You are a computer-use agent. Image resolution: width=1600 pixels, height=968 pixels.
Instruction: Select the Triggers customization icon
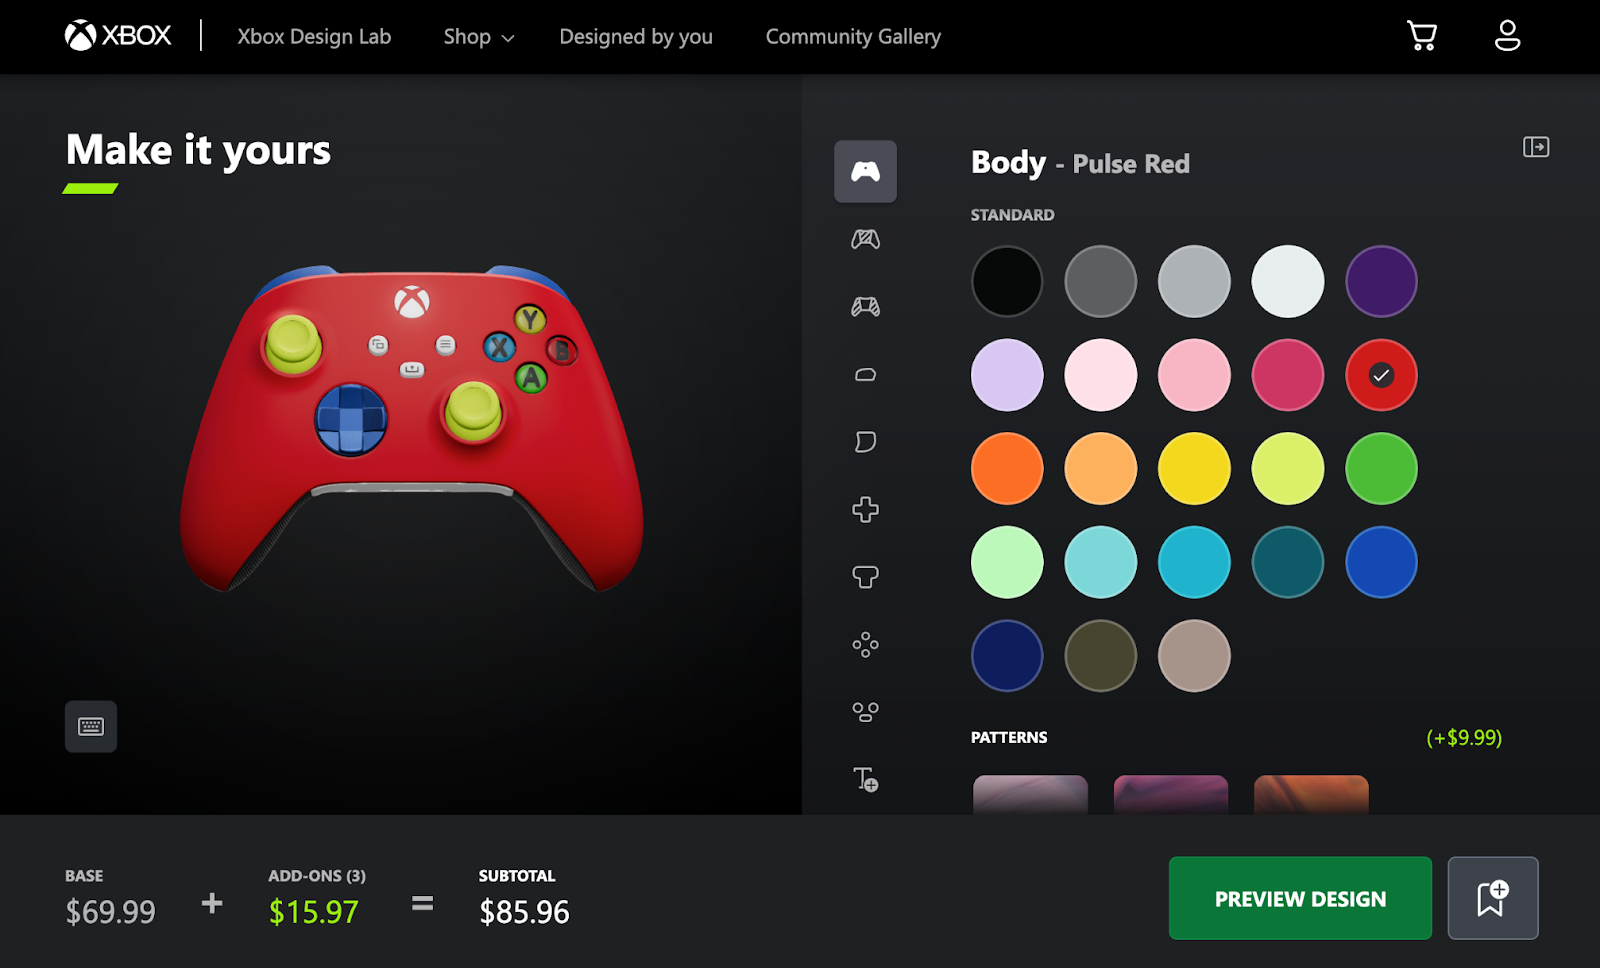(865, 442)
